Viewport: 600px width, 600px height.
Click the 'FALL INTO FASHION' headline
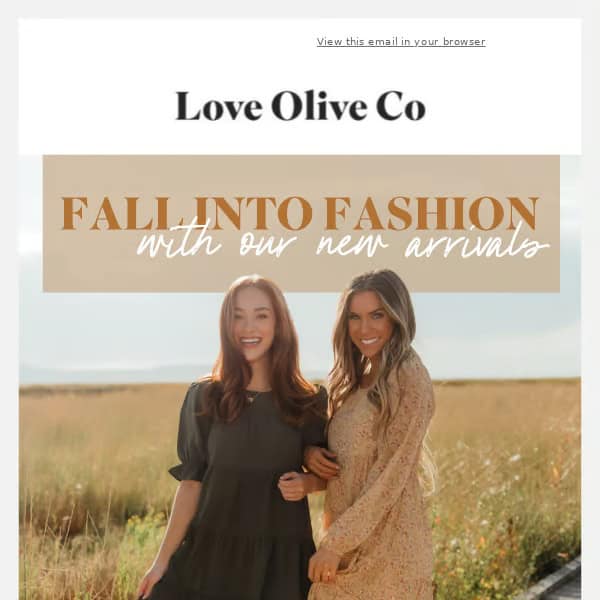300,213
